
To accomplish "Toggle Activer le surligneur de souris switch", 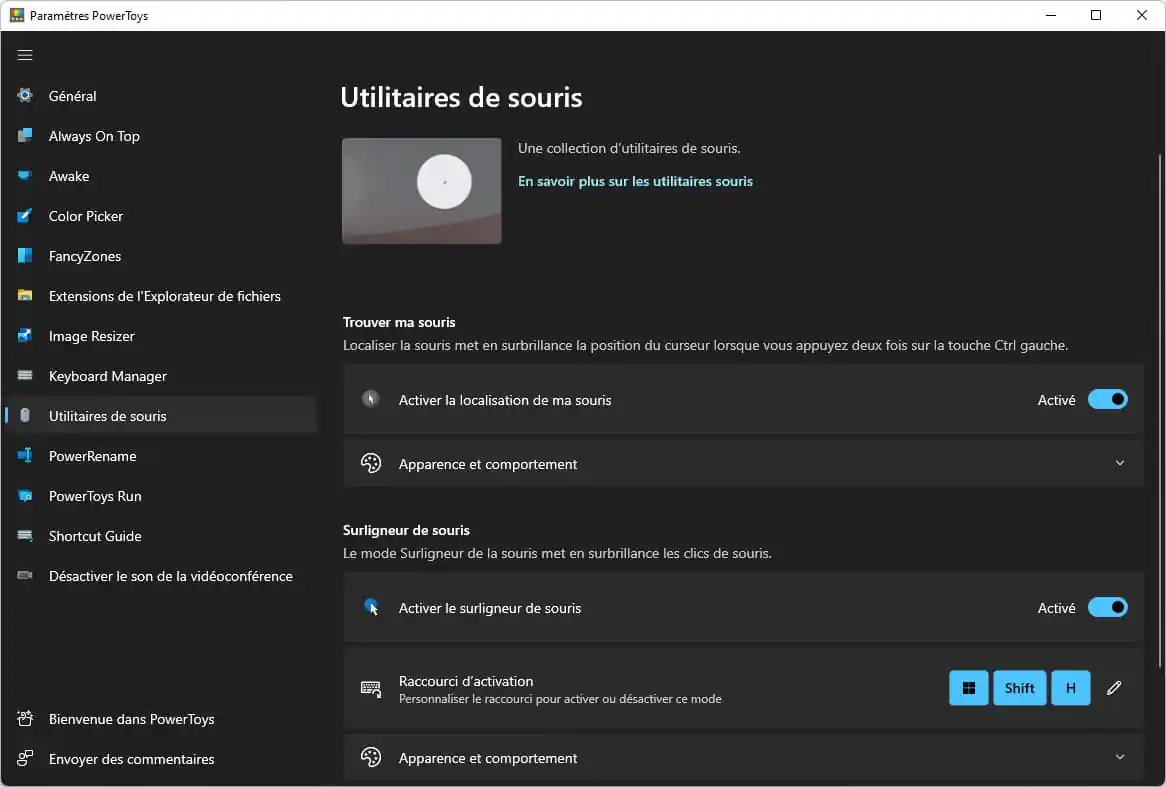I will point(1107,608).
